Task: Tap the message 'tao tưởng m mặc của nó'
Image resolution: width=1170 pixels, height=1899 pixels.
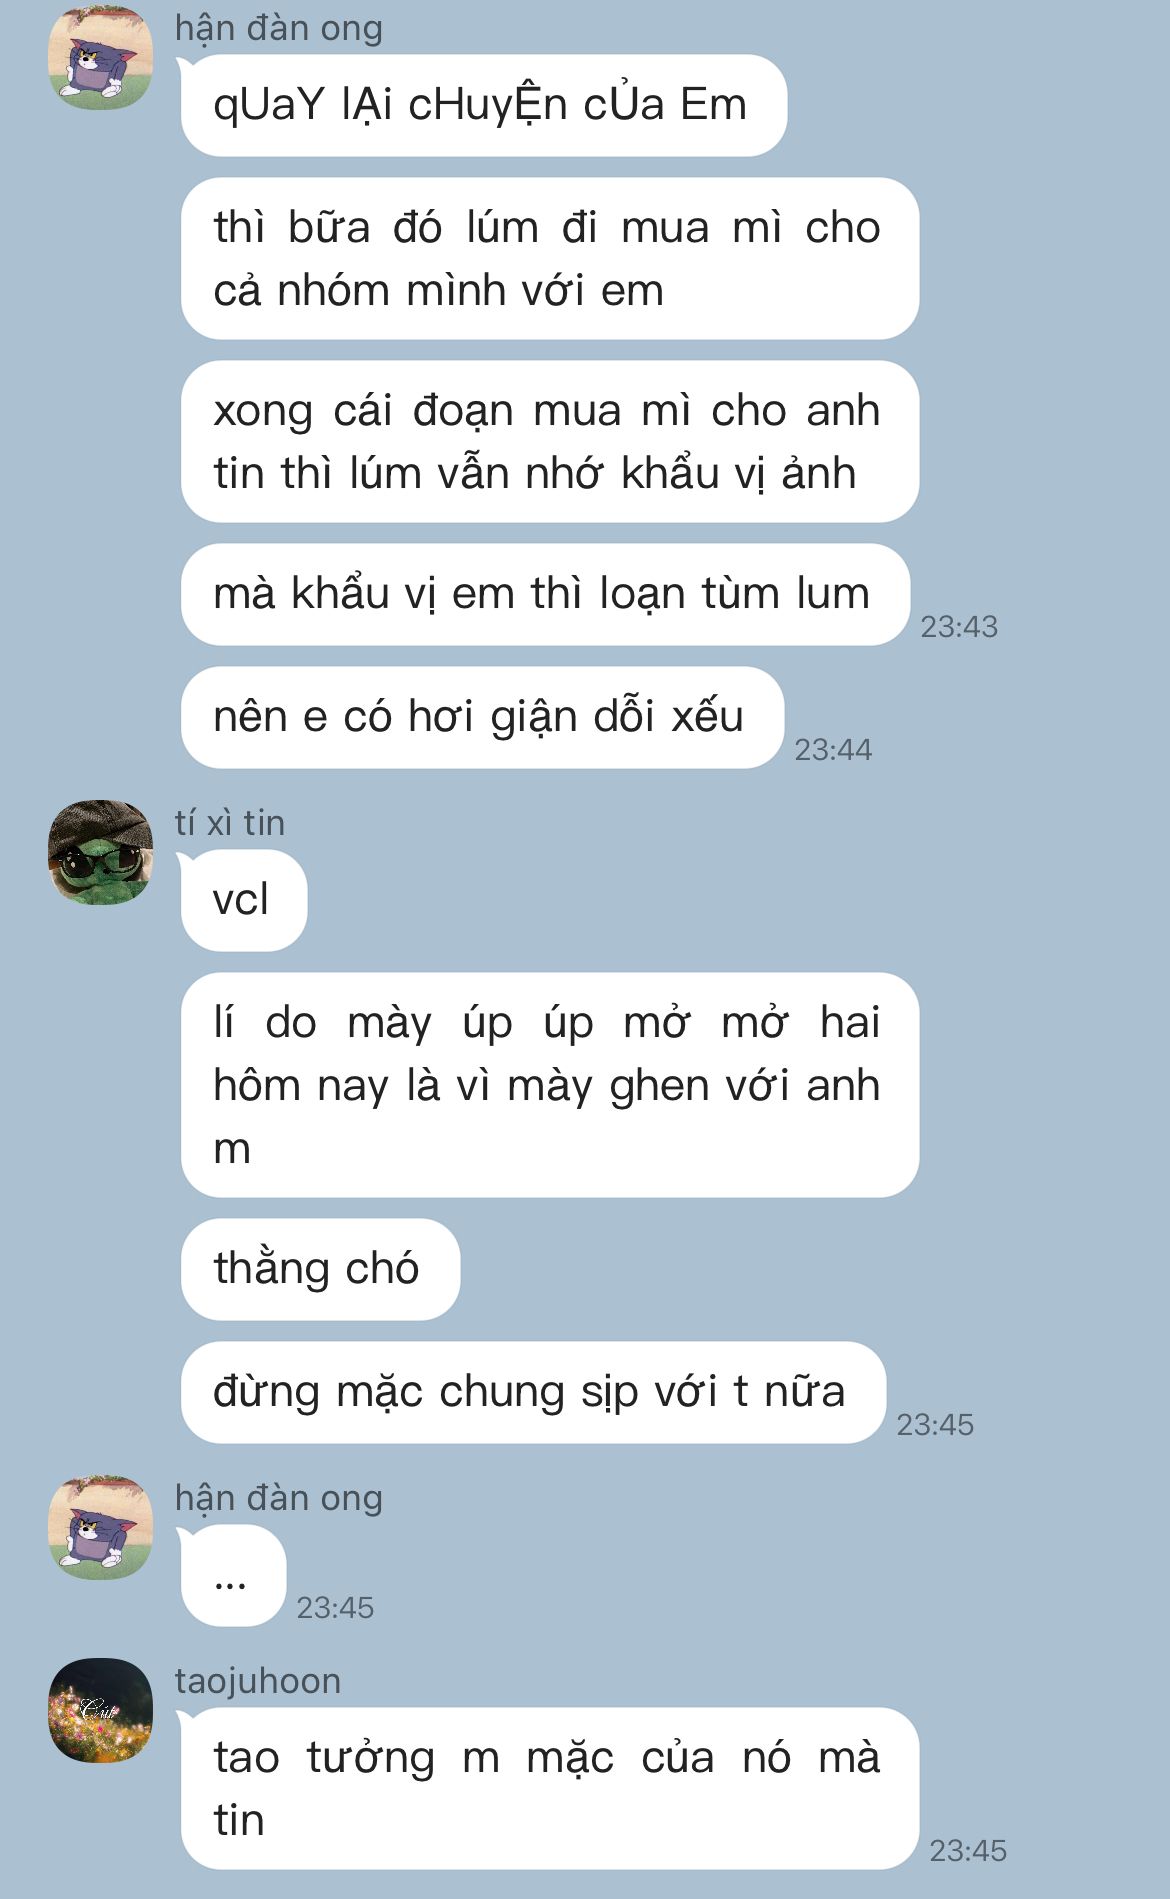Action: point(550,1788)
